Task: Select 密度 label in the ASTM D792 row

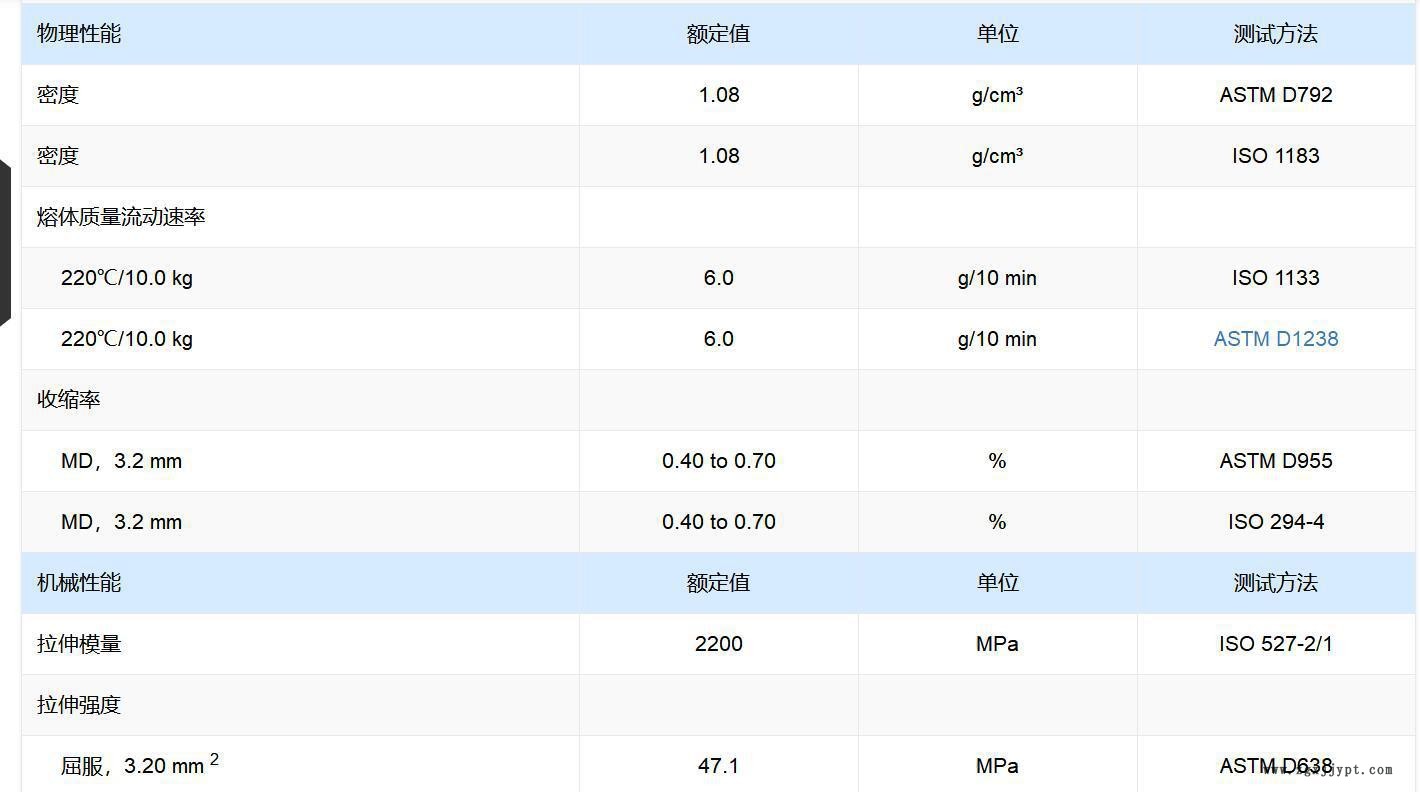Action: tap(58, 95)
